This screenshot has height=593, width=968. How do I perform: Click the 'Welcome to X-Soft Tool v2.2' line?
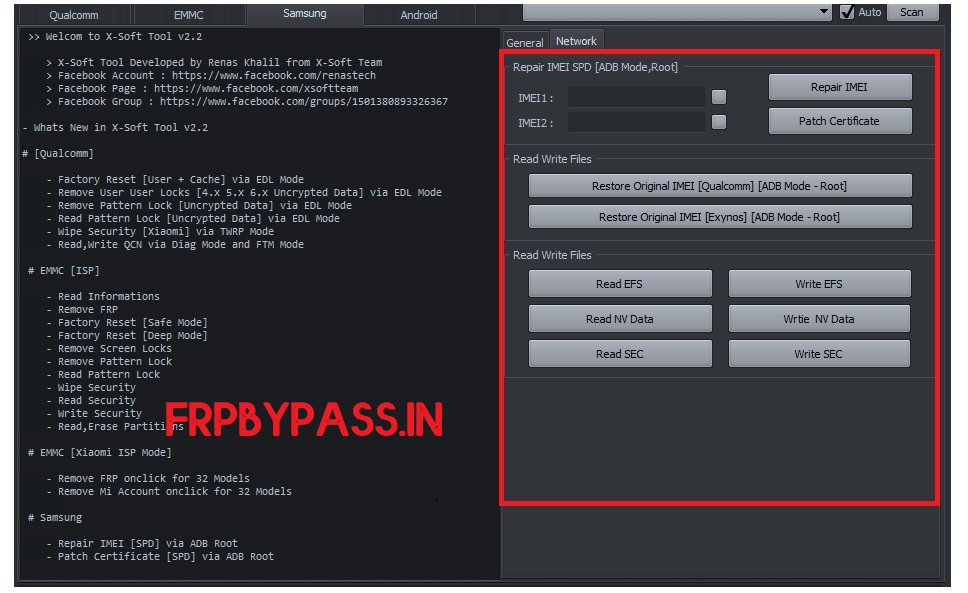[x=115, y=36]
